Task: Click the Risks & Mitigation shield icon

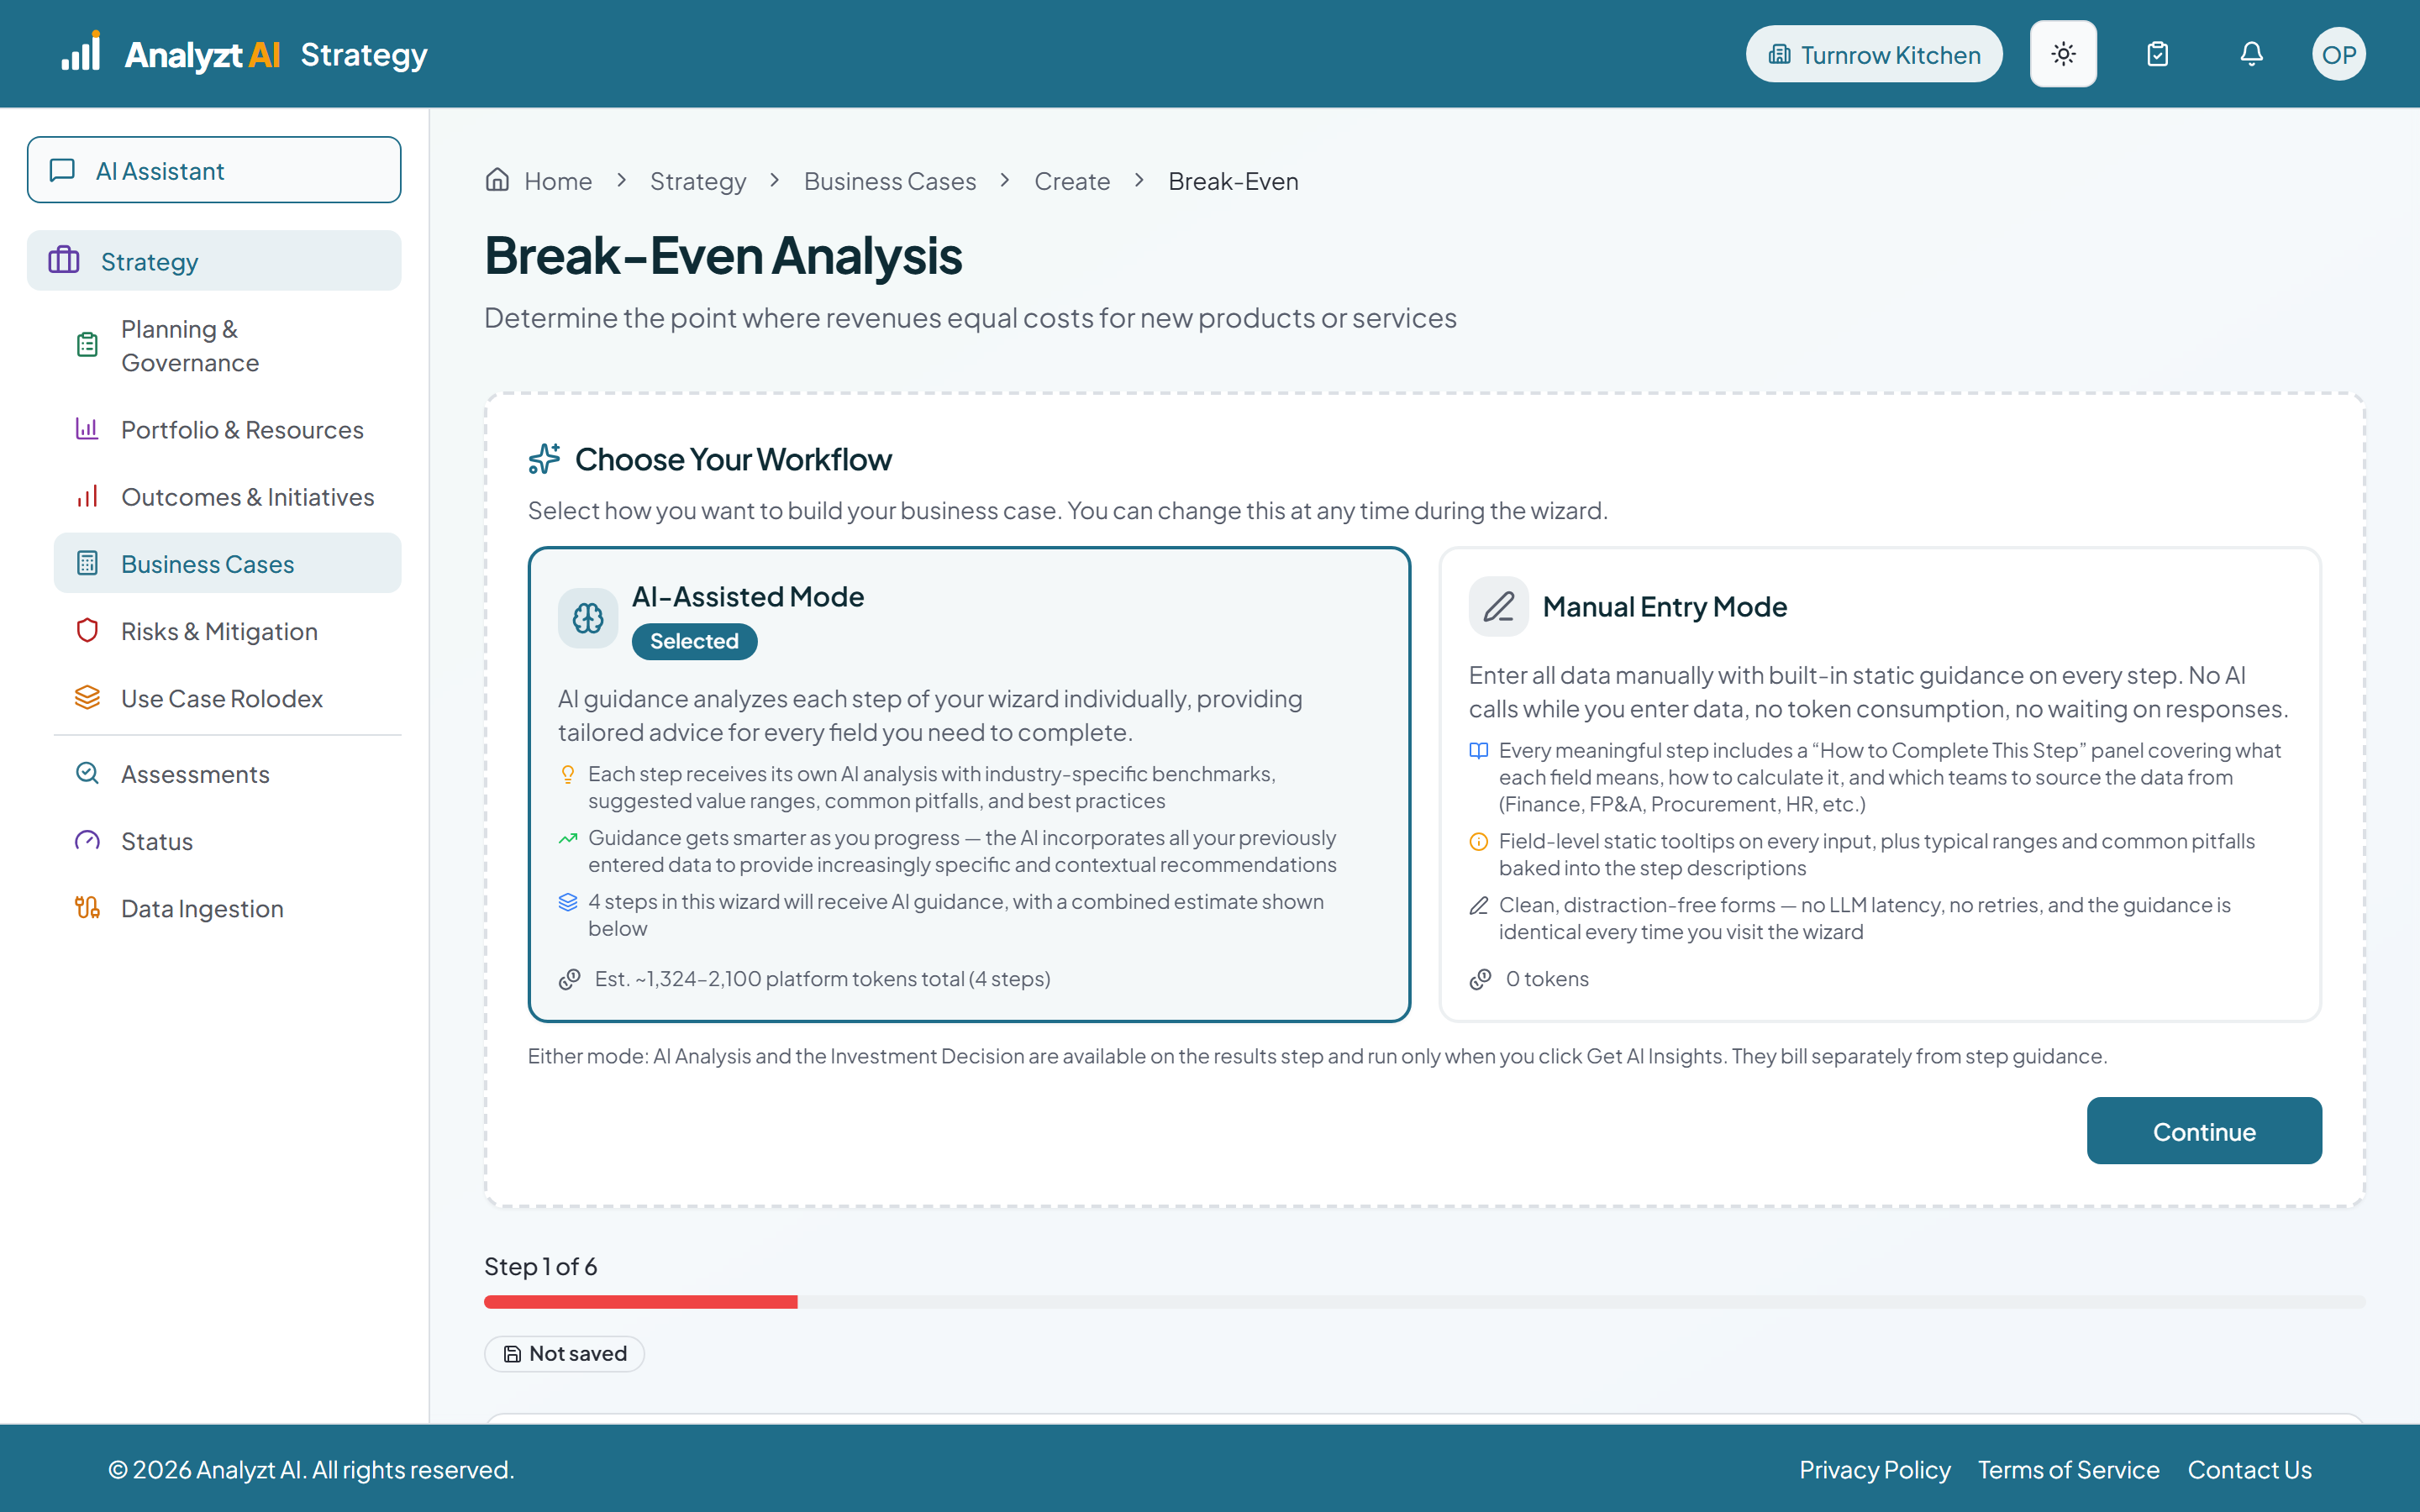Action: click(x=87, y=631)
